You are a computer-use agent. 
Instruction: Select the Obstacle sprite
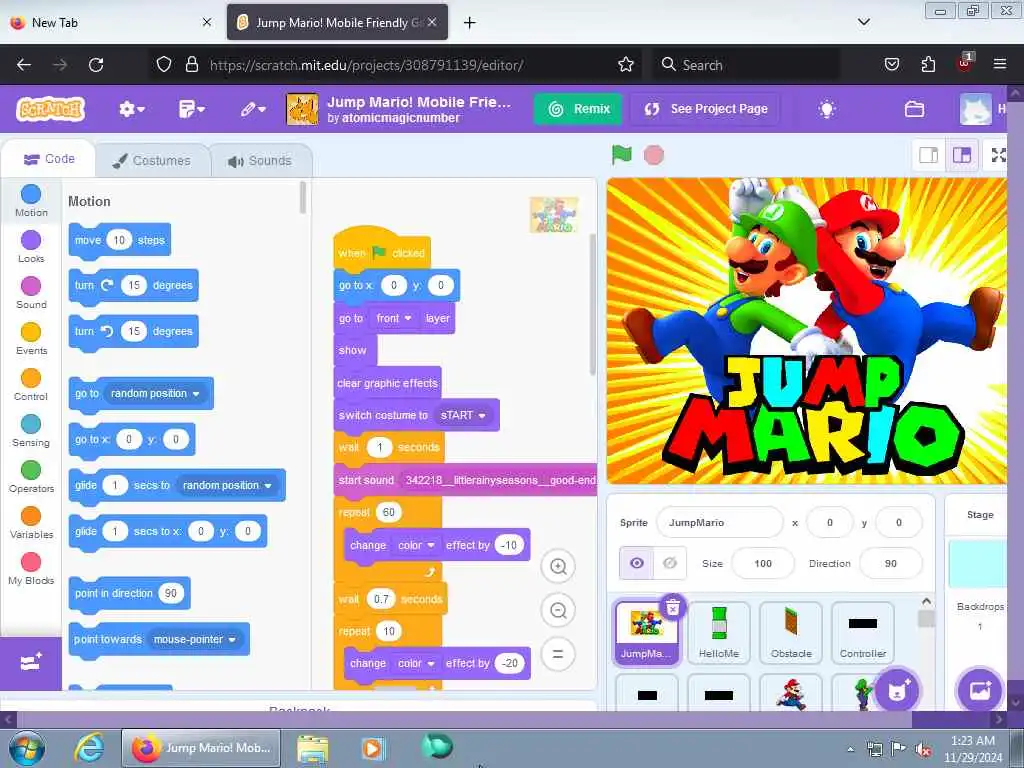click(791, 633)
